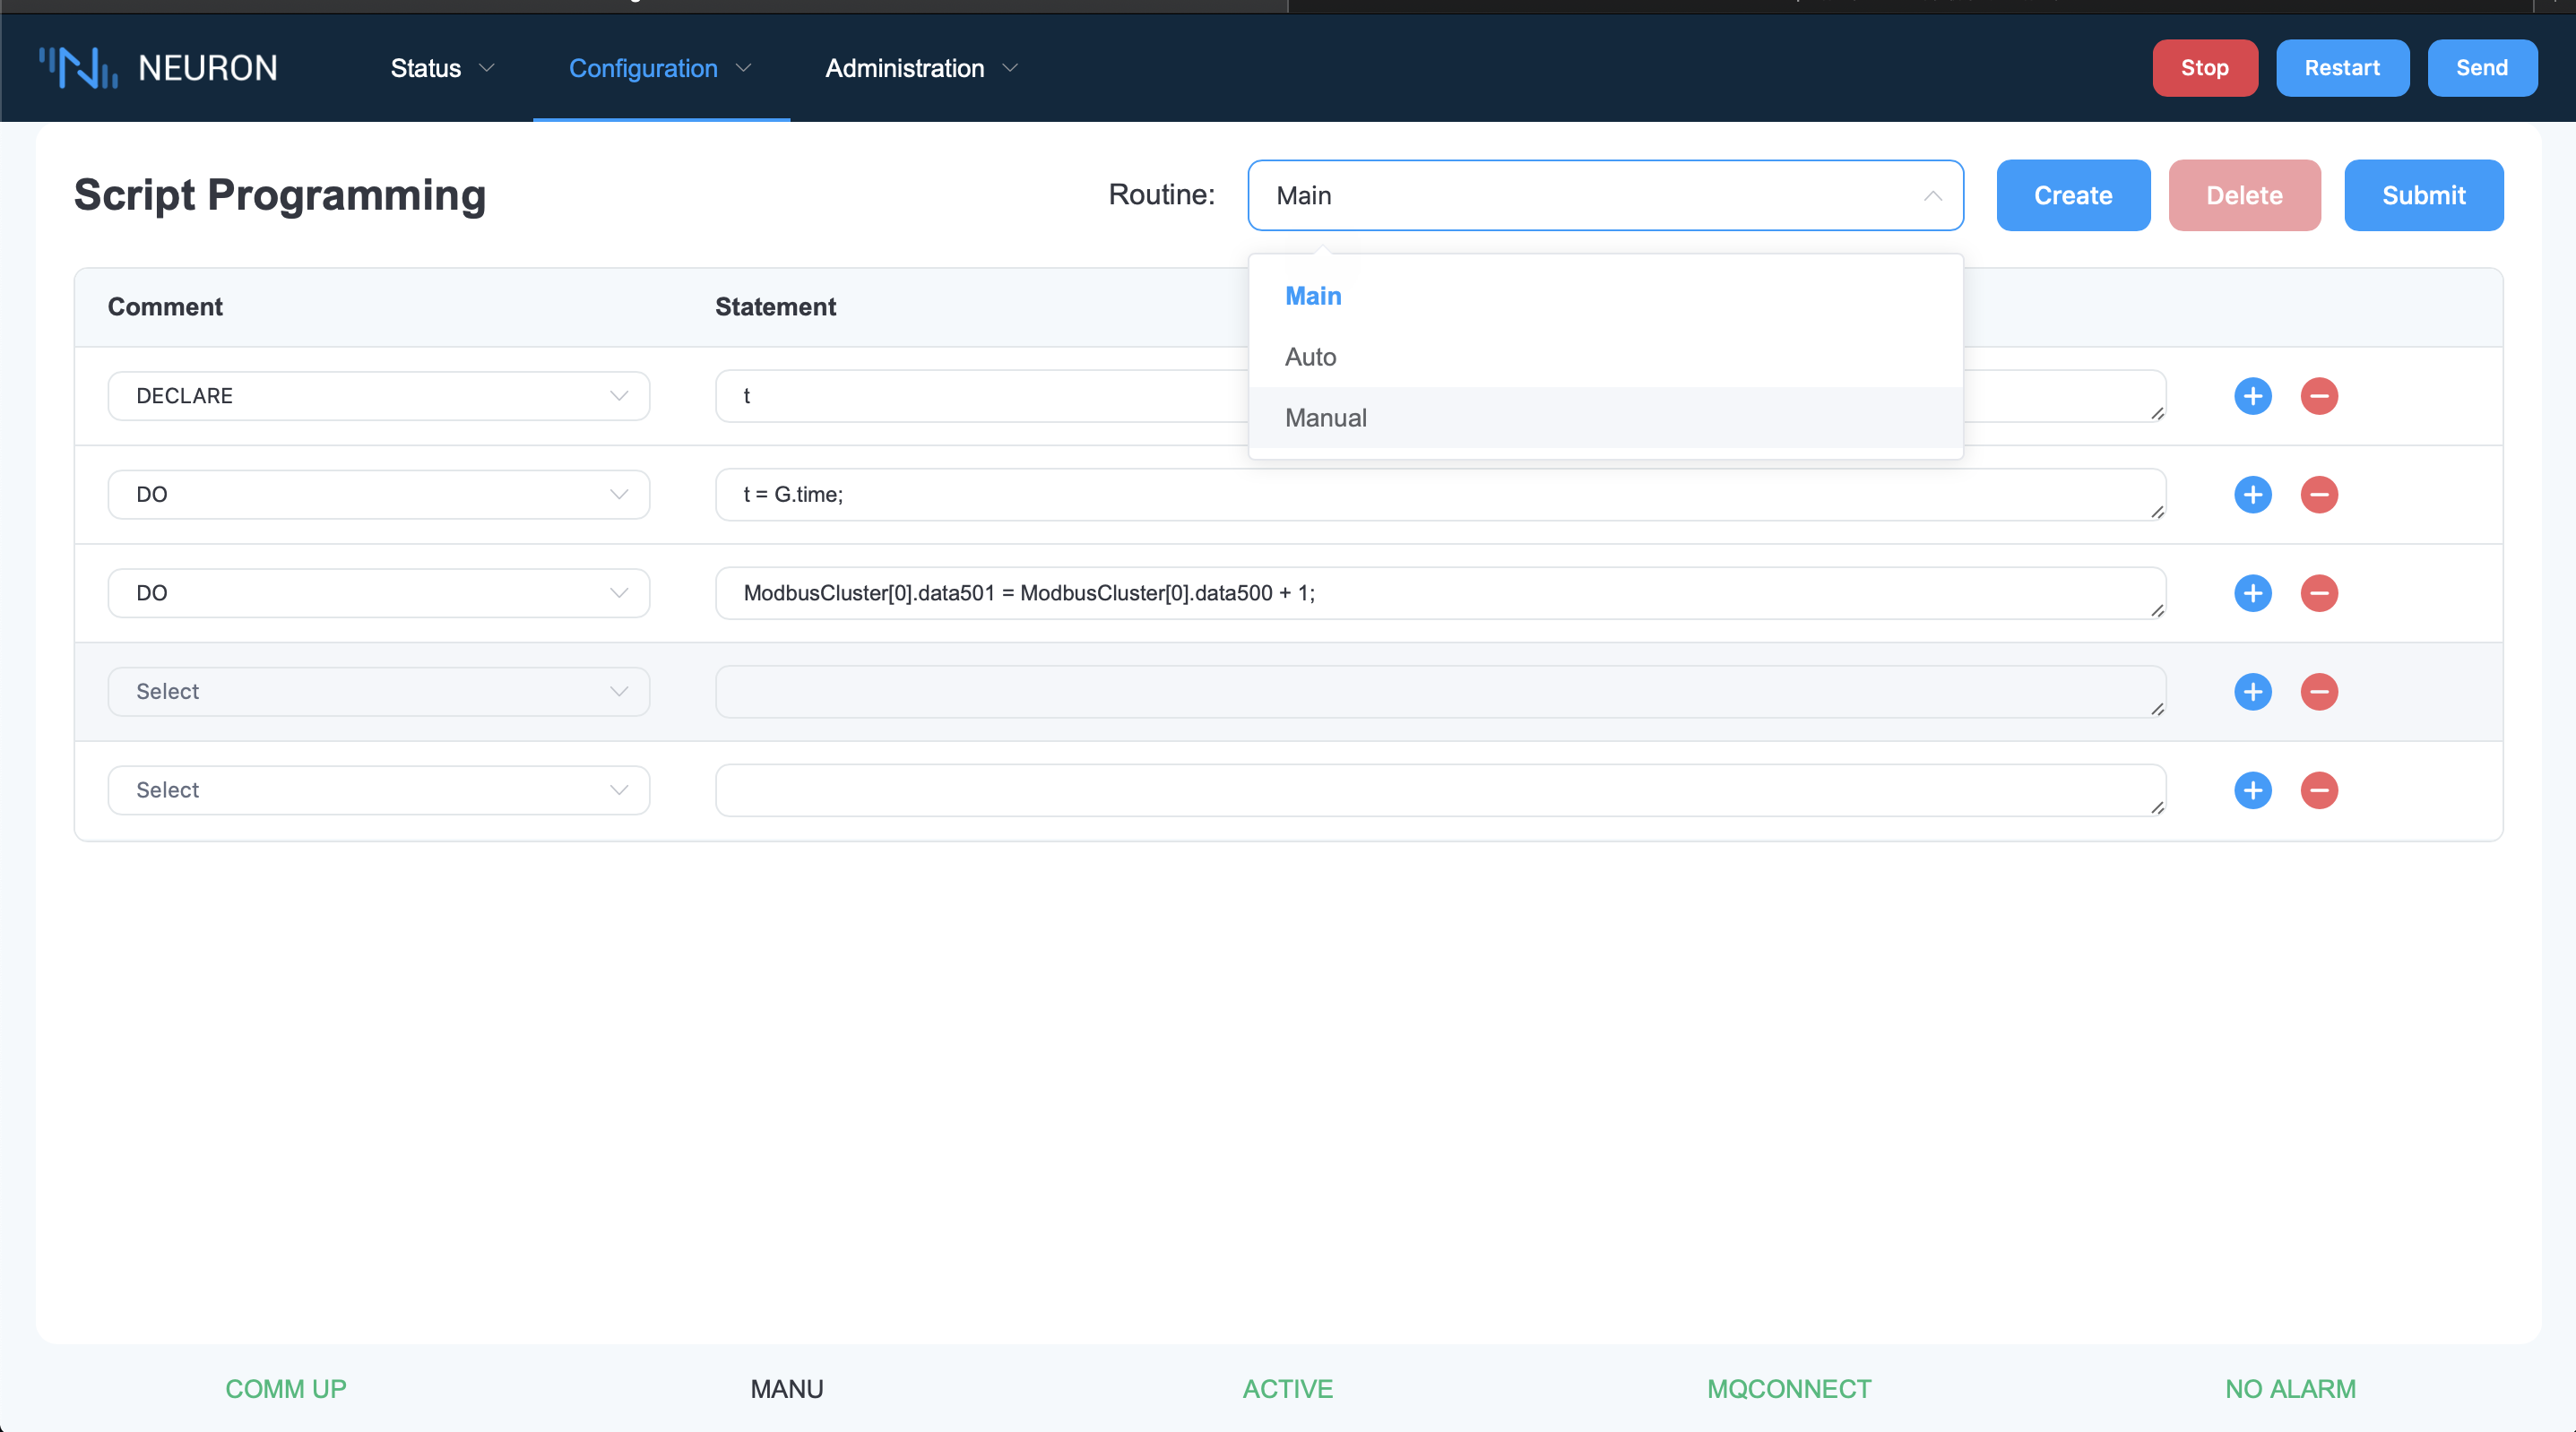Click the Send button in toolbar

point(2479,67)
